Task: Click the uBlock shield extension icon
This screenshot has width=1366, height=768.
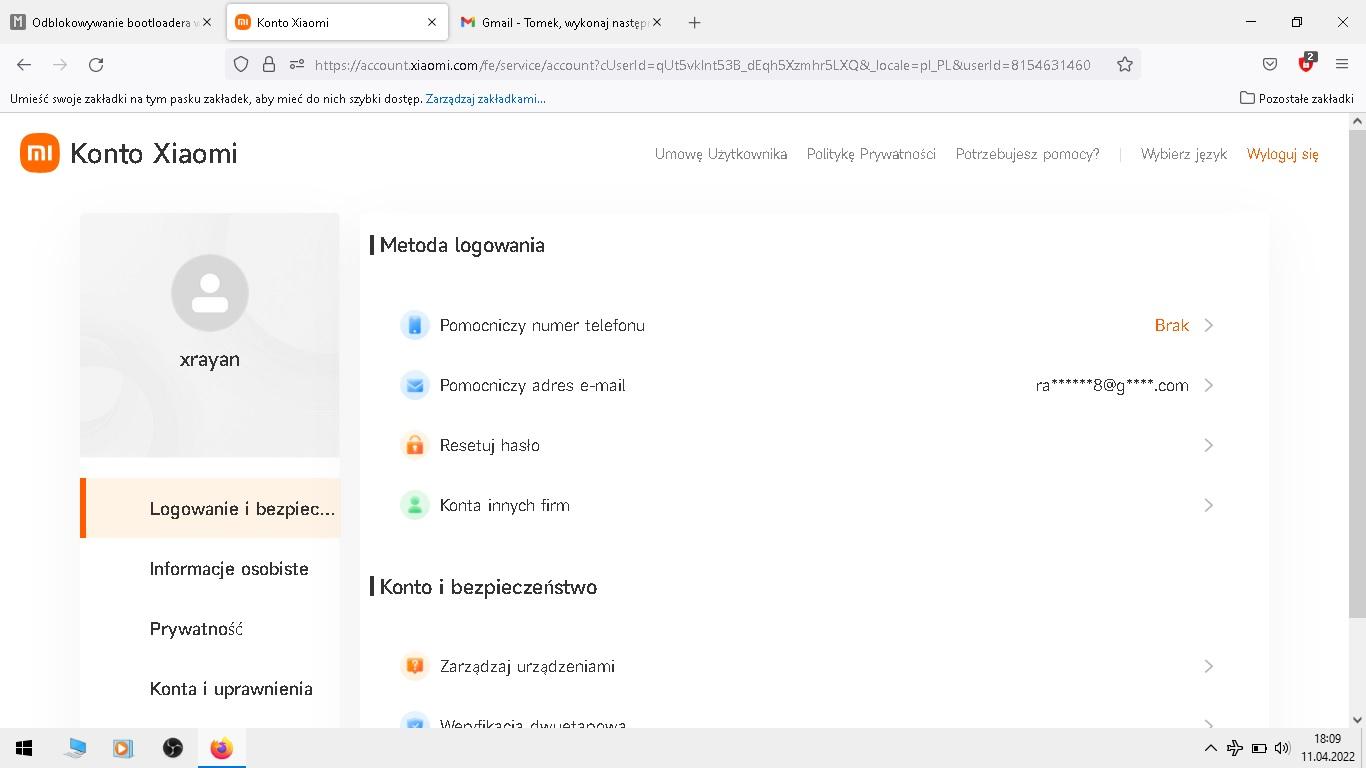Action: point(1306,64)
